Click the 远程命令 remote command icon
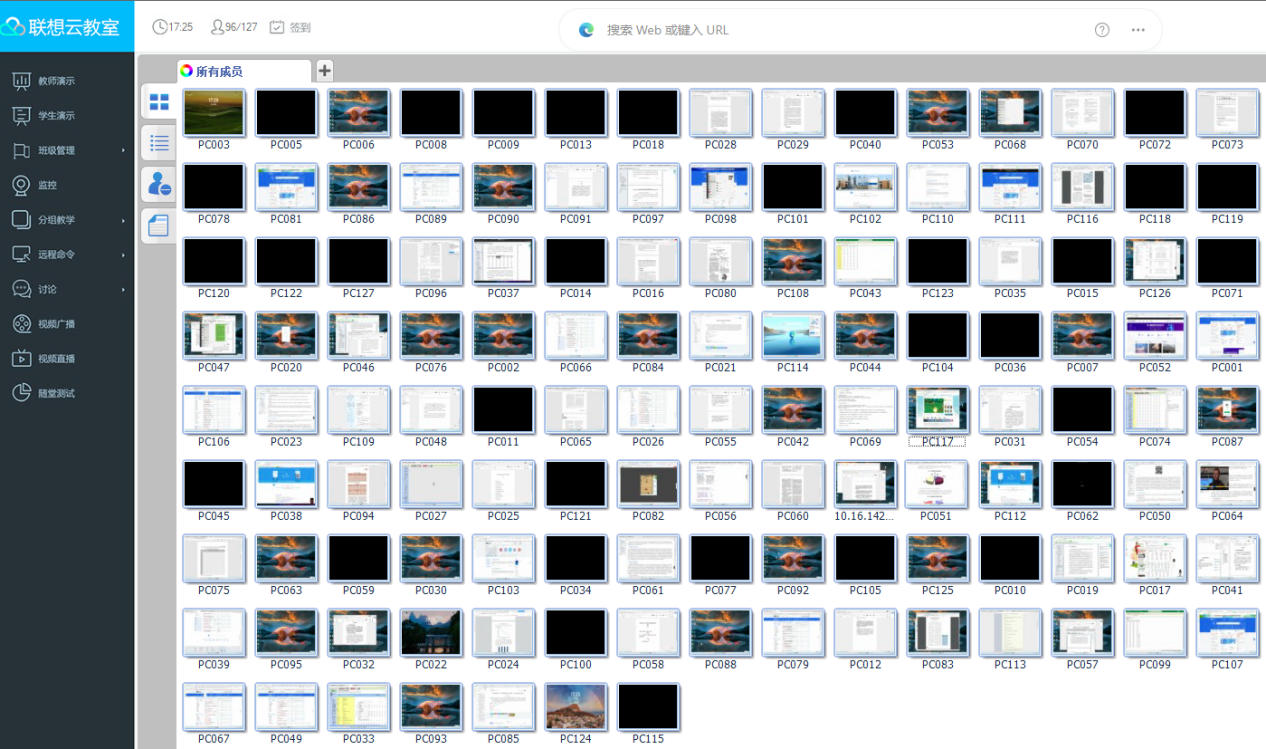1266x749 pixels. click(x=21, y=254)
